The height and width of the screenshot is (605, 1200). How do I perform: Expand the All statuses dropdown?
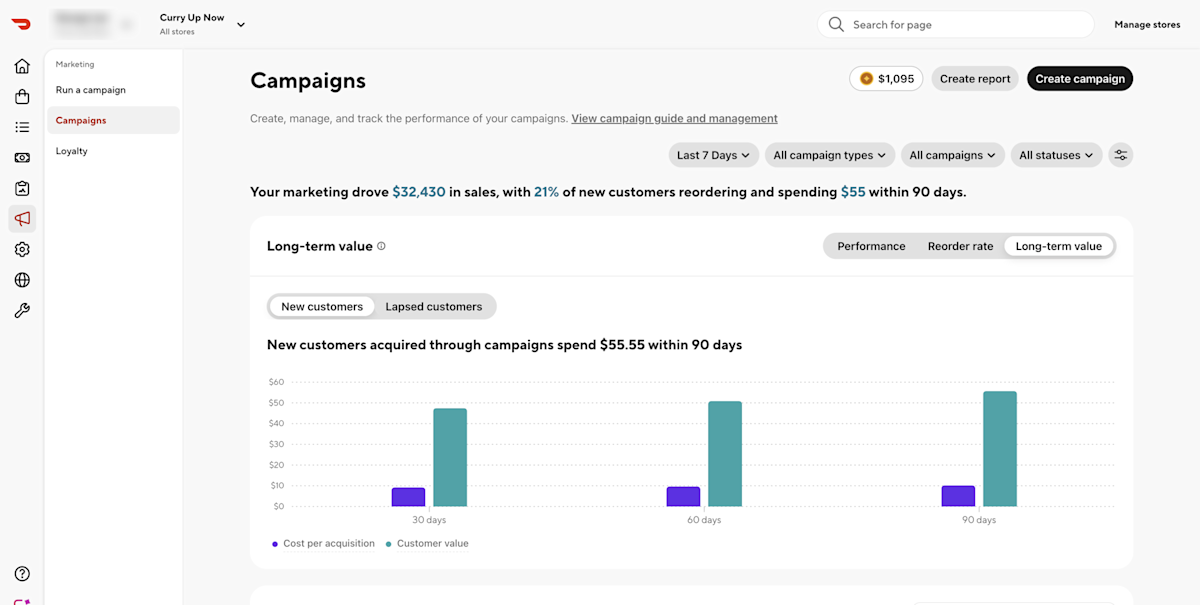tap(1057, 155)
